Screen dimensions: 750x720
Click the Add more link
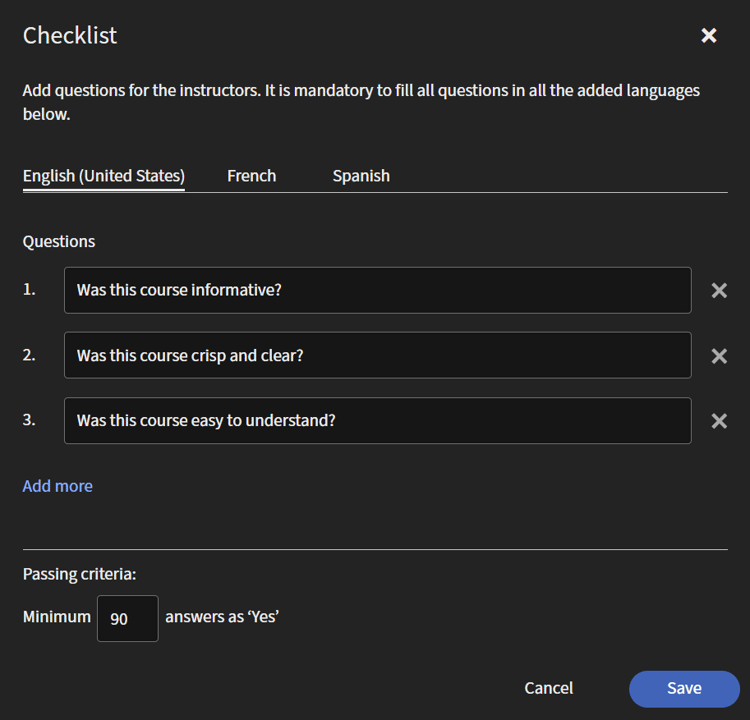[58, 486]
